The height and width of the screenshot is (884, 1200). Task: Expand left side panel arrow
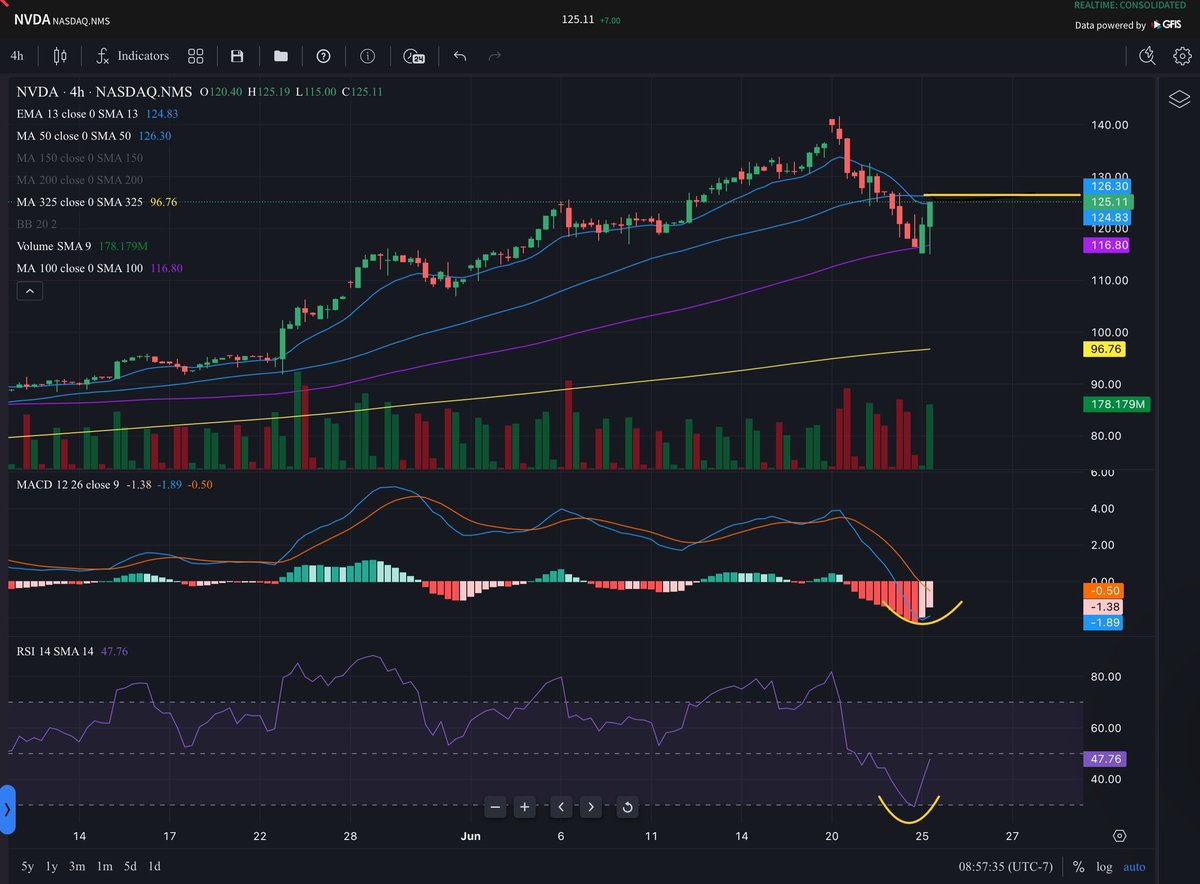coord(8,808)
